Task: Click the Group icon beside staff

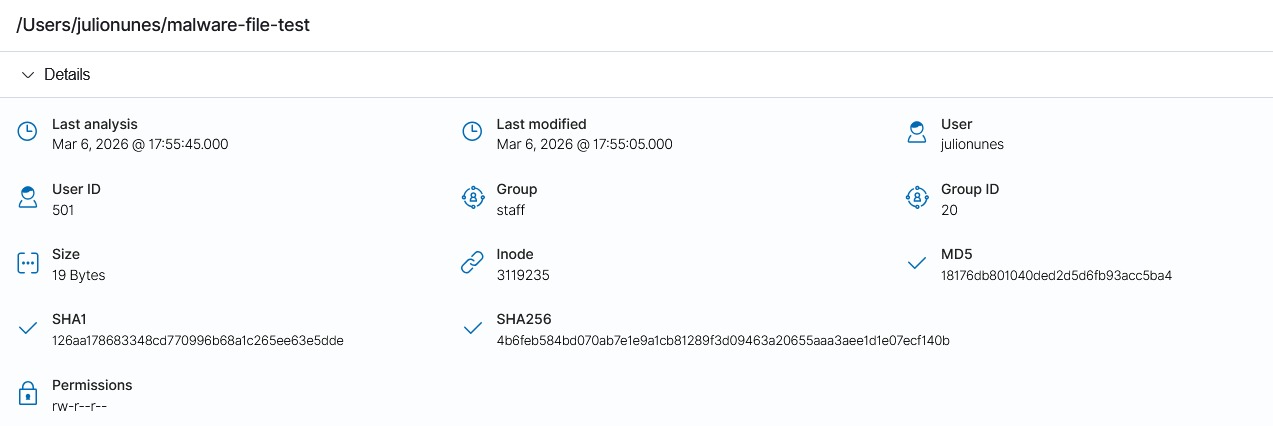Action: (472, 197)
